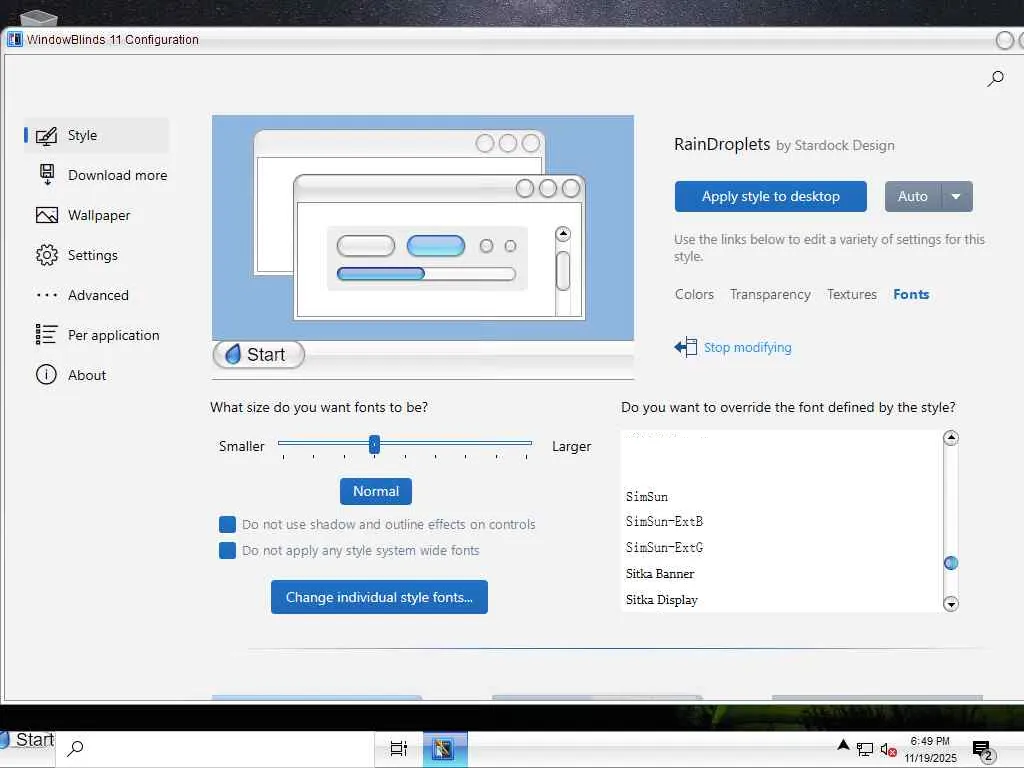
Task: Switch to the Colors tab
Action: tap(694, 295)
